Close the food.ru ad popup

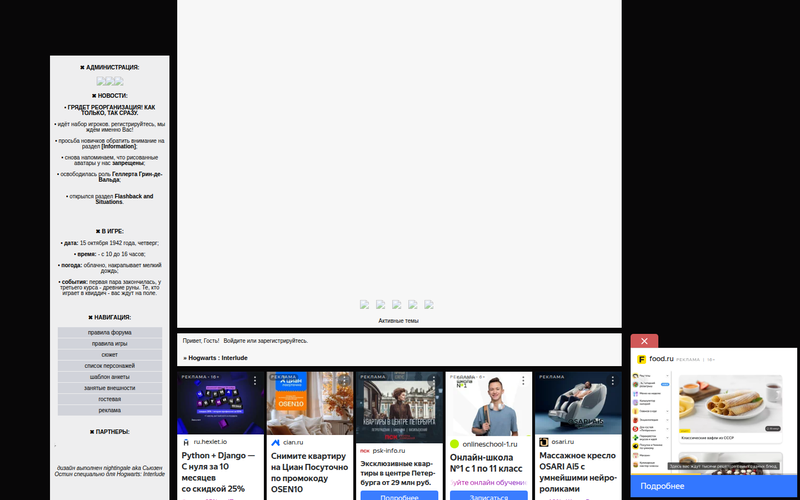click(644, 341)
